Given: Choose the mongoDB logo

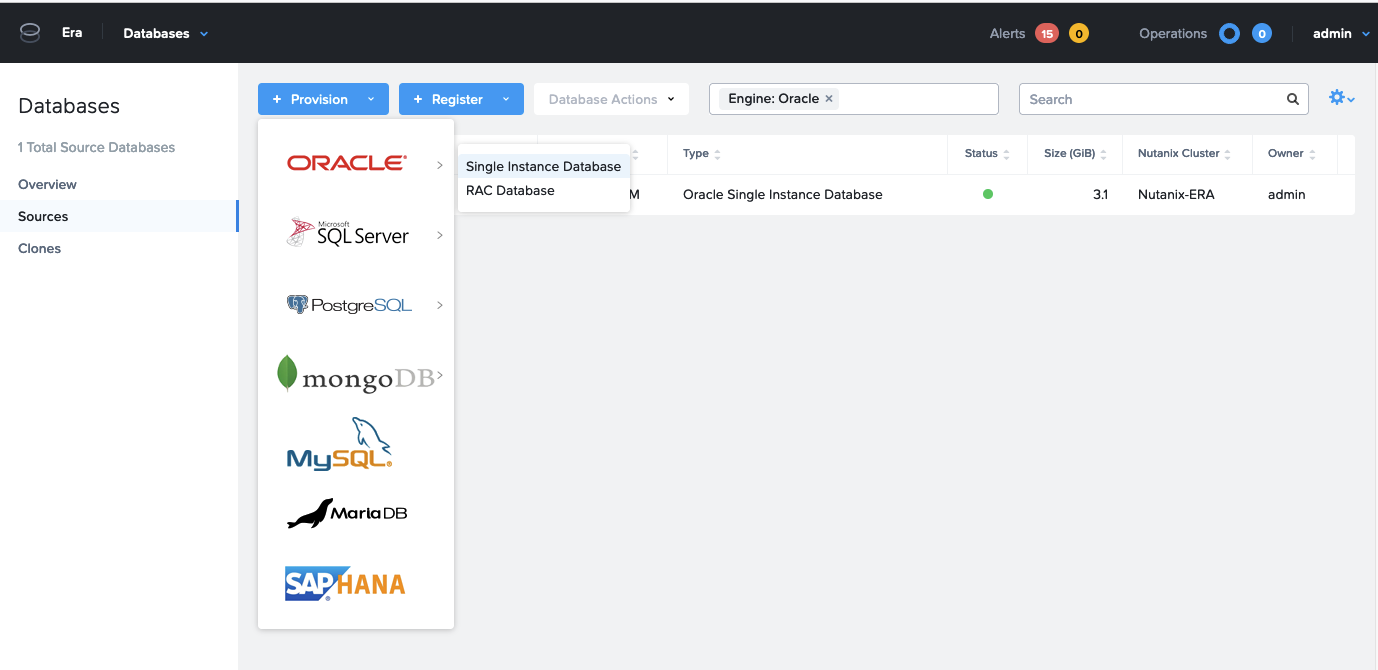Looking at the screenshot, I should pyautogui.click(x=356, y=374).
